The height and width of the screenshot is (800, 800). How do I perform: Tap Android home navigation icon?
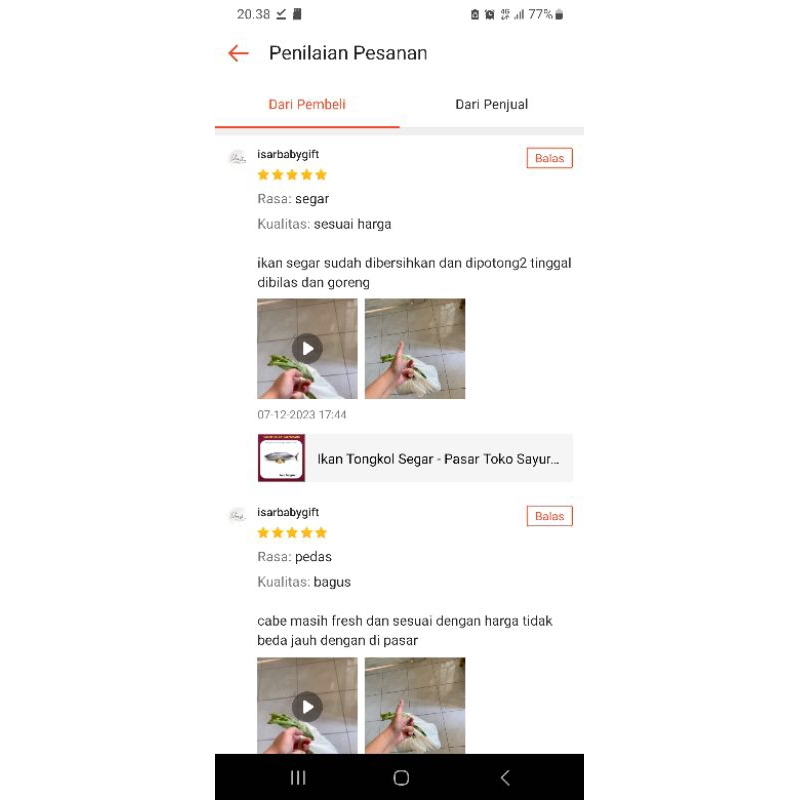point(401,778)
